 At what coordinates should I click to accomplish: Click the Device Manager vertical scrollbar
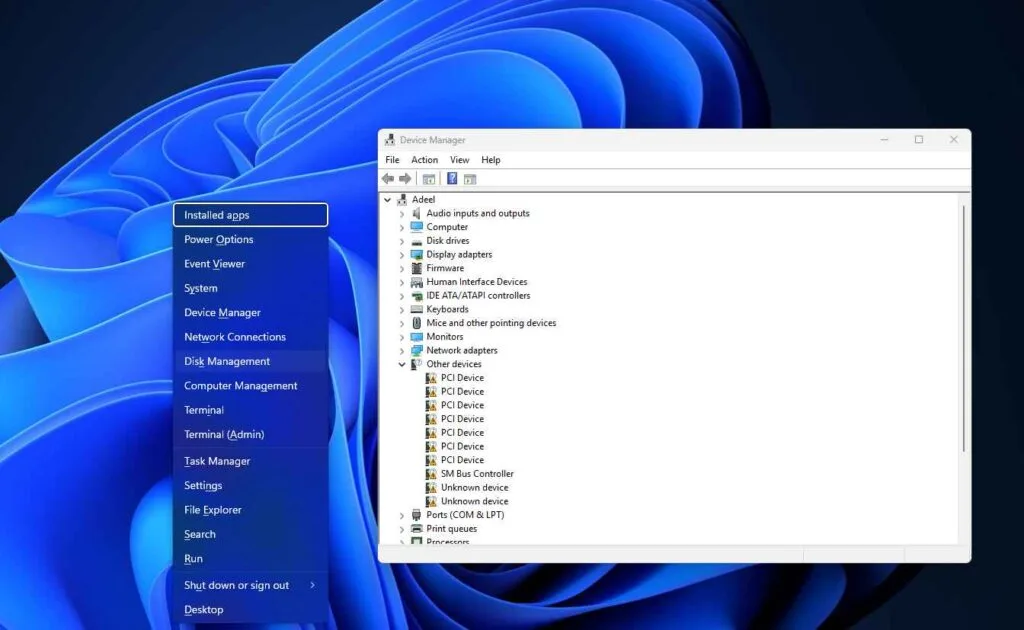pyautogui.click(x=964, y=328)
